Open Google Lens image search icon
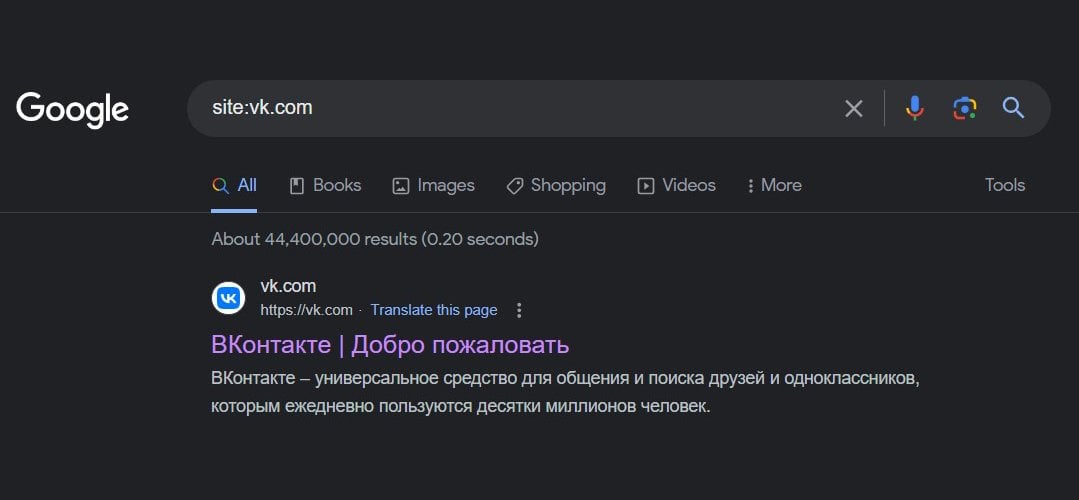Screen dimensions: 1079x500 [965, 108]
